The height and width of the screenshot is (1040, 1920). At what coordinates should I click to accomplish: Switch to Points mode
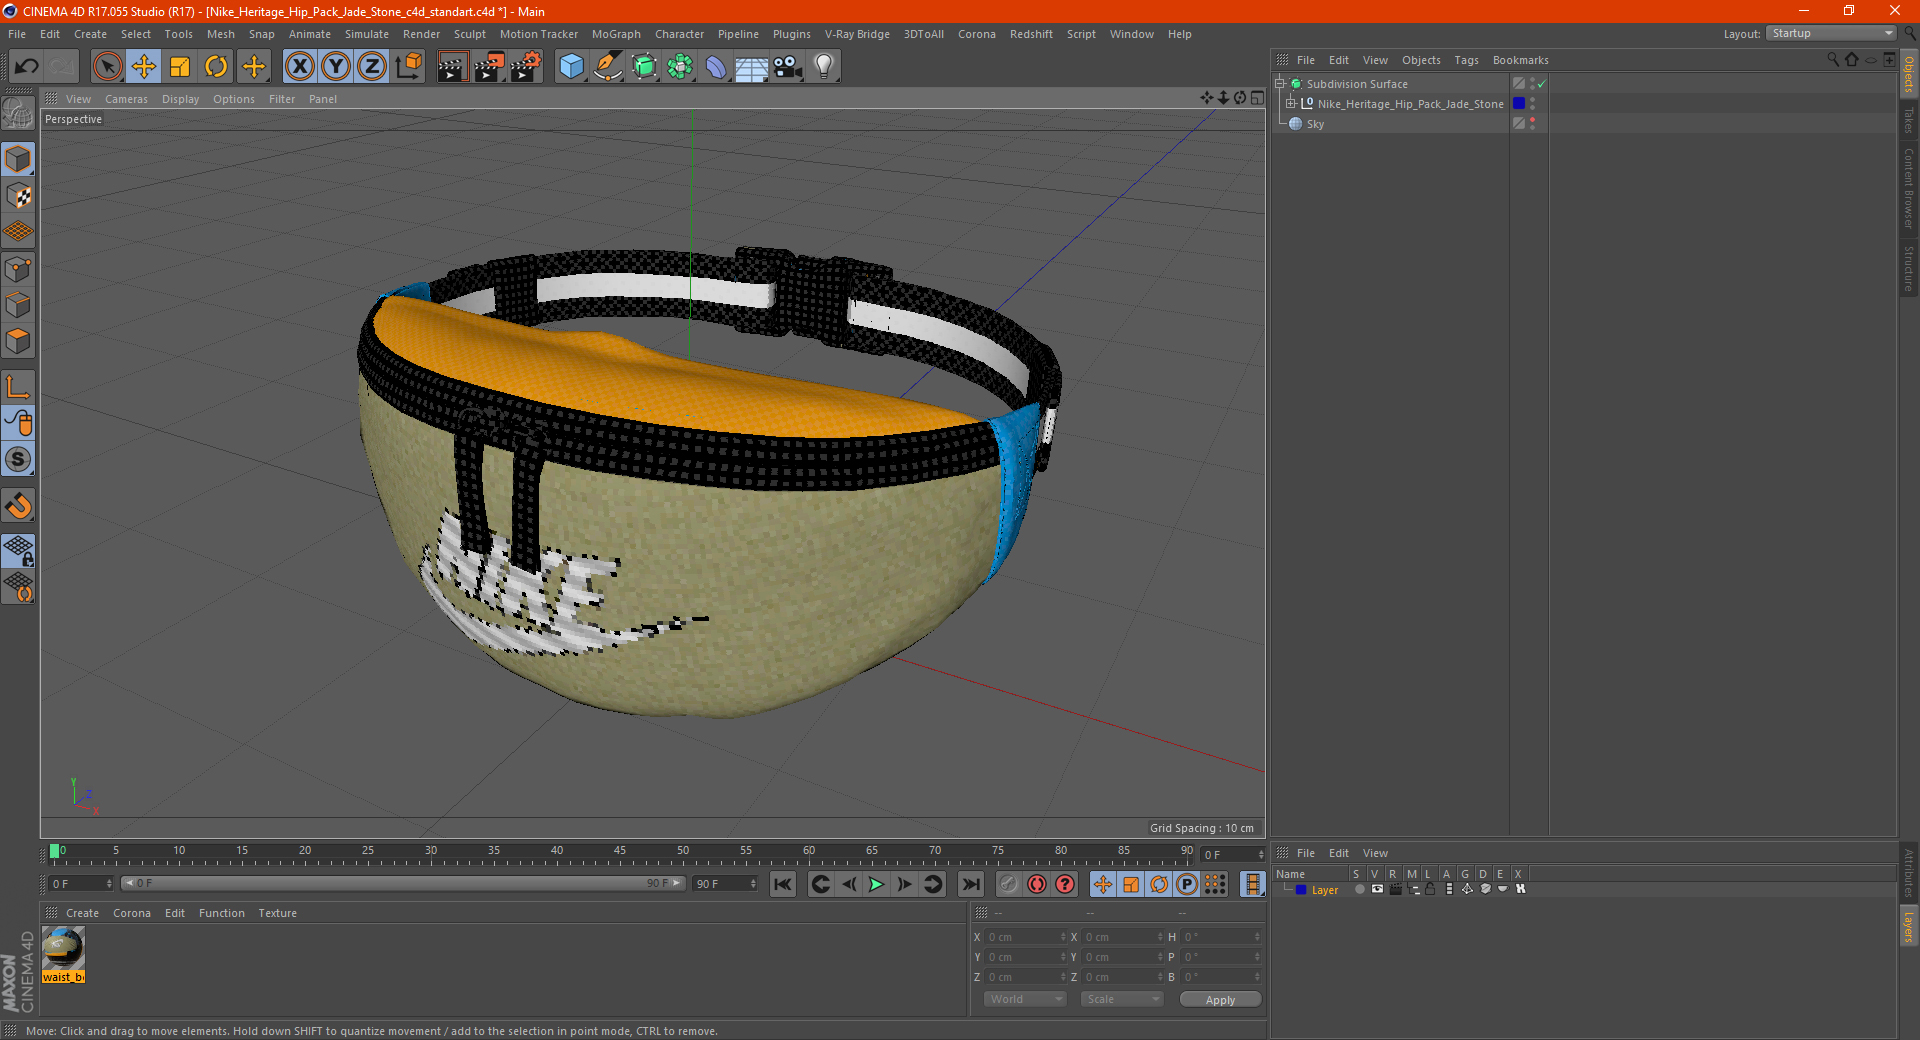[18, 269]
